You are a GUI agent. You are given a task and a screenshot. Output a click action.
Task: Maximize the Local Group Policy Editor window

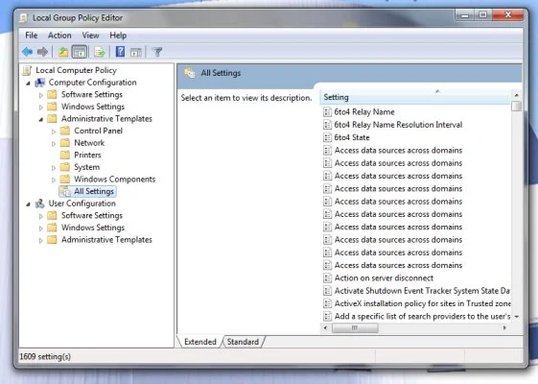click(483, 15)
